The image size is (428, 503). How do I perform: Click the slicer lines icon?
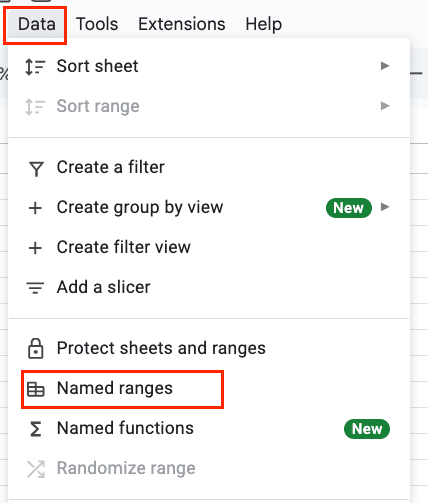[x=35, y=288]
